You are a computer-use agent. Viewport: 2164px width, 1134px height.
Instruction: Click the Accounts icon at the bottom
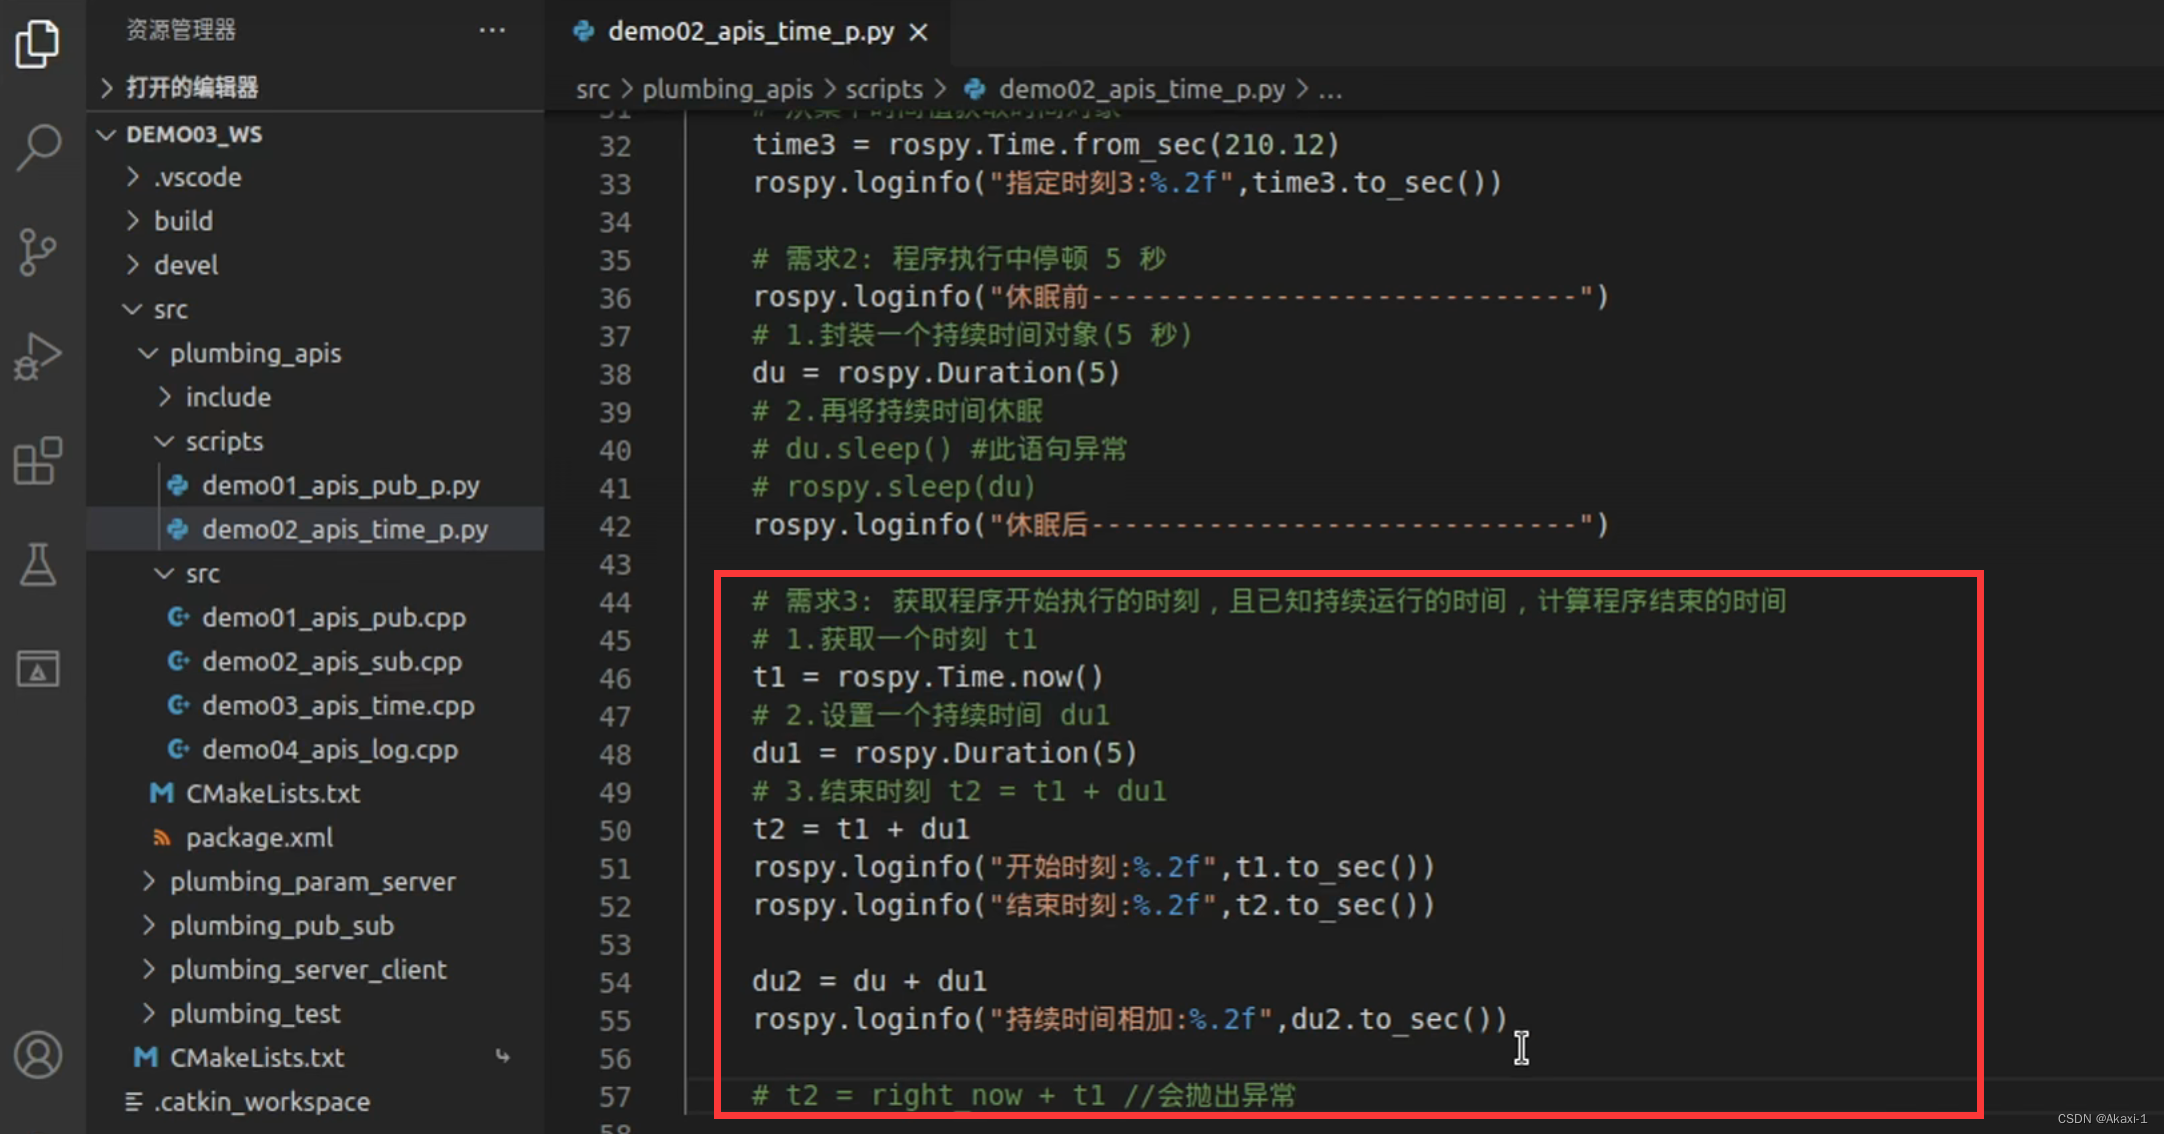(39, 1053)
